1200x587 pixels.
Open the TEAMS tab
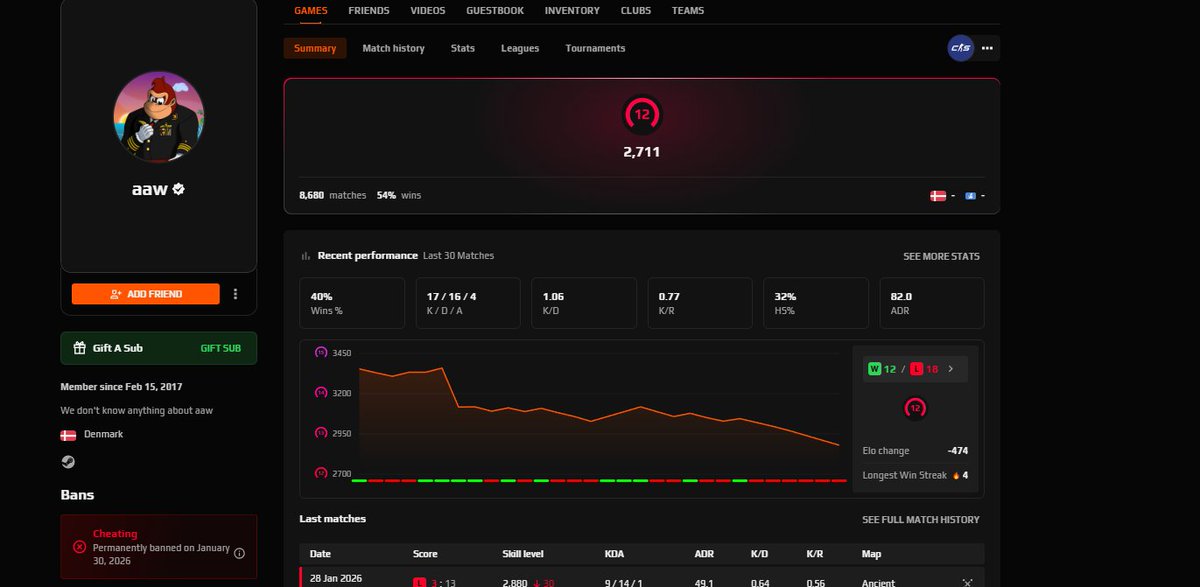pos(688,11)
